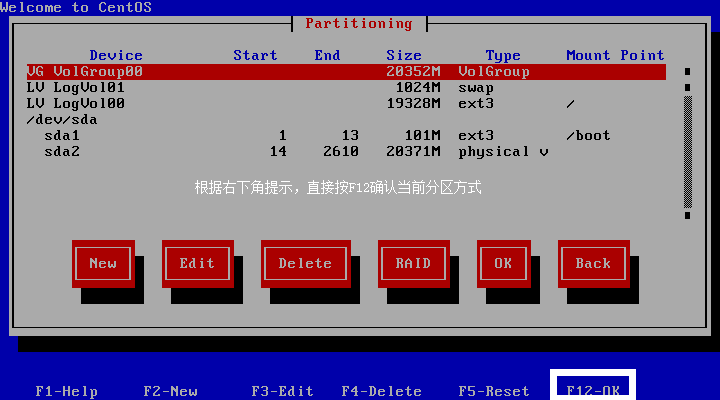Select the sda1 /boot partition row

pyautogui.click(x=346, y=135)
